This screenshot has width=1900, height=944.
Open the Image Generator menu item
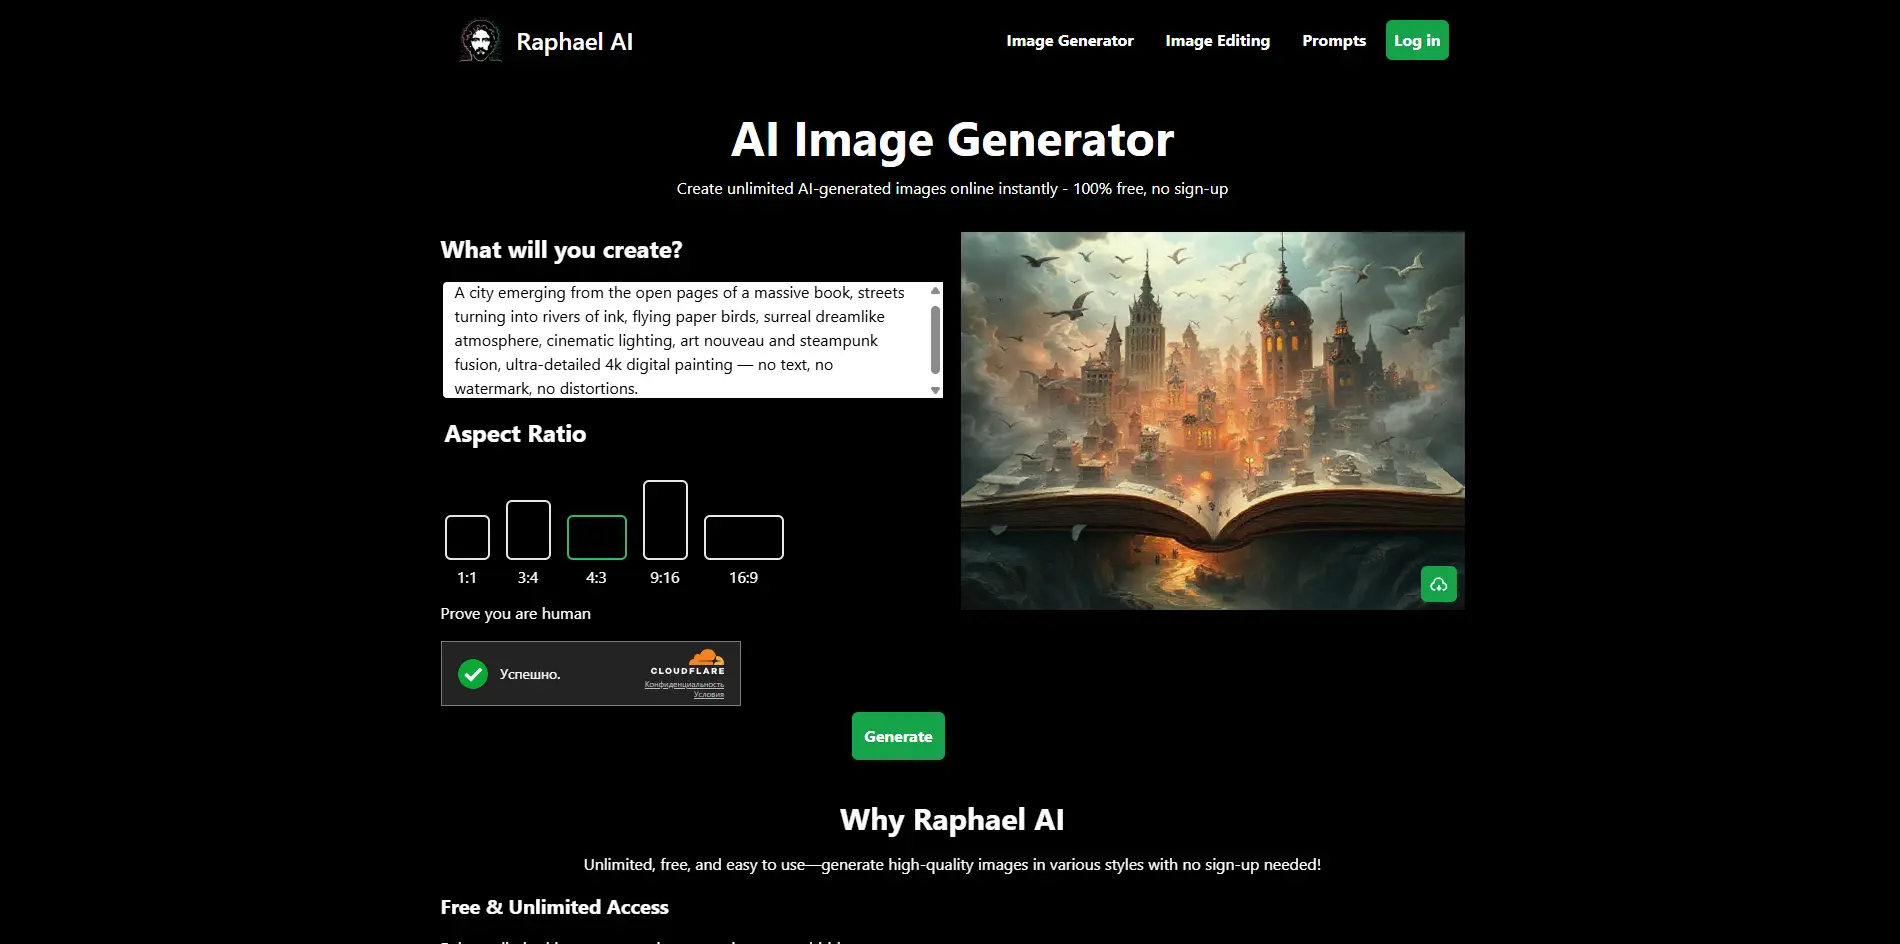click(x=1069, y=41)
